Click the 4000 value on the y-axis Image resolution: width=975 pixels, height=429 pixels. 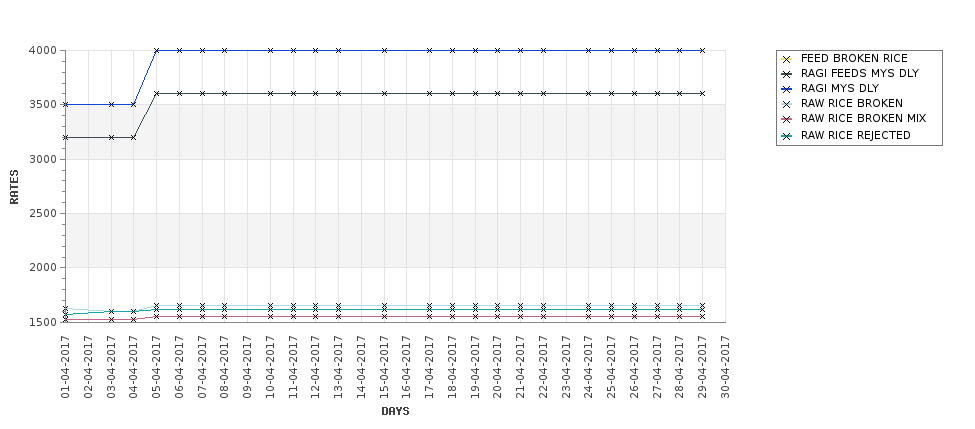coord(46,51)
